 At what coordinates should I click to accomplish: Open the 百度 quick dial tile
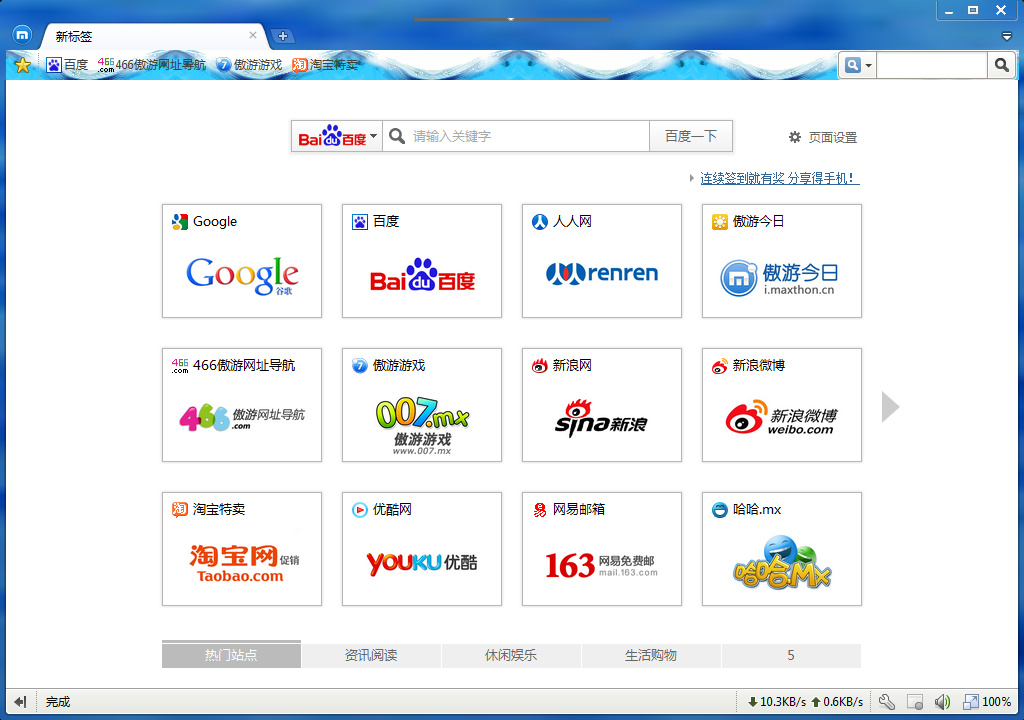tap(422, 261)
